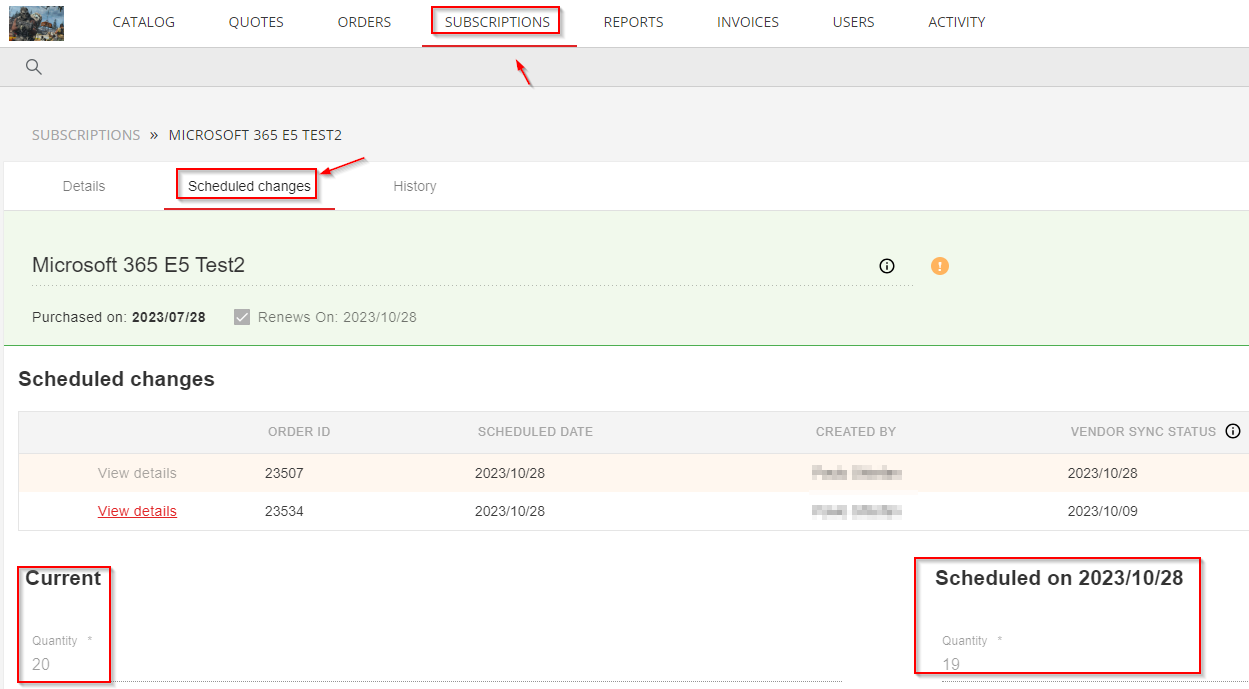Click the Current section heading
Viewport: 1249px width, 689px height.
coord(63,578)
